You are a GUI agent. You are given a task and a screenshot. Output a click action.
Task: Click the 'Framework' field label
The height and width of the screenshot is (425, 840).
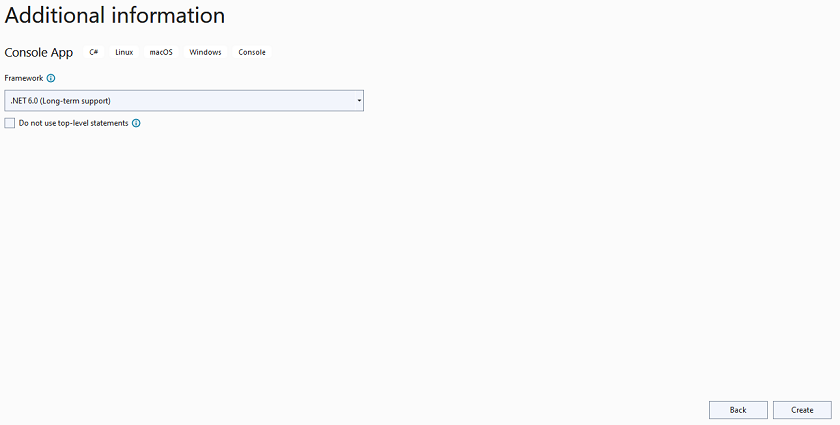coord(24,78)
